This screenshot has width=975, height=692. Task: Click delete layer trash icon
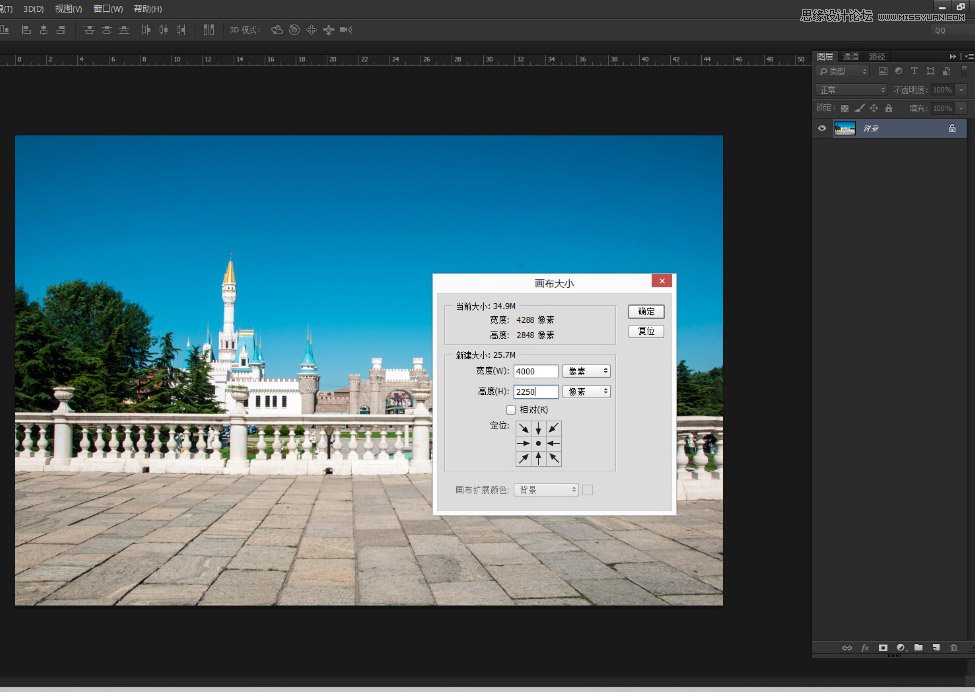(x=954, y=647)
